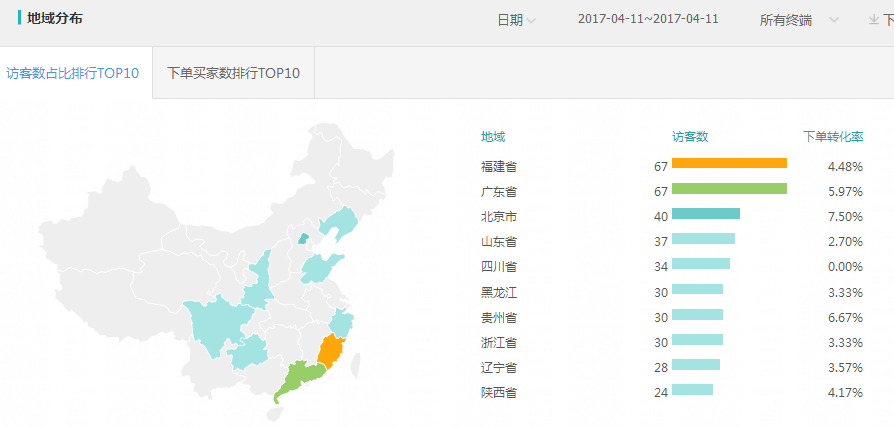Click visitor count 34 for 四川省
The width and height of the screenshot is (894, 427).
(x=661, y=267)
